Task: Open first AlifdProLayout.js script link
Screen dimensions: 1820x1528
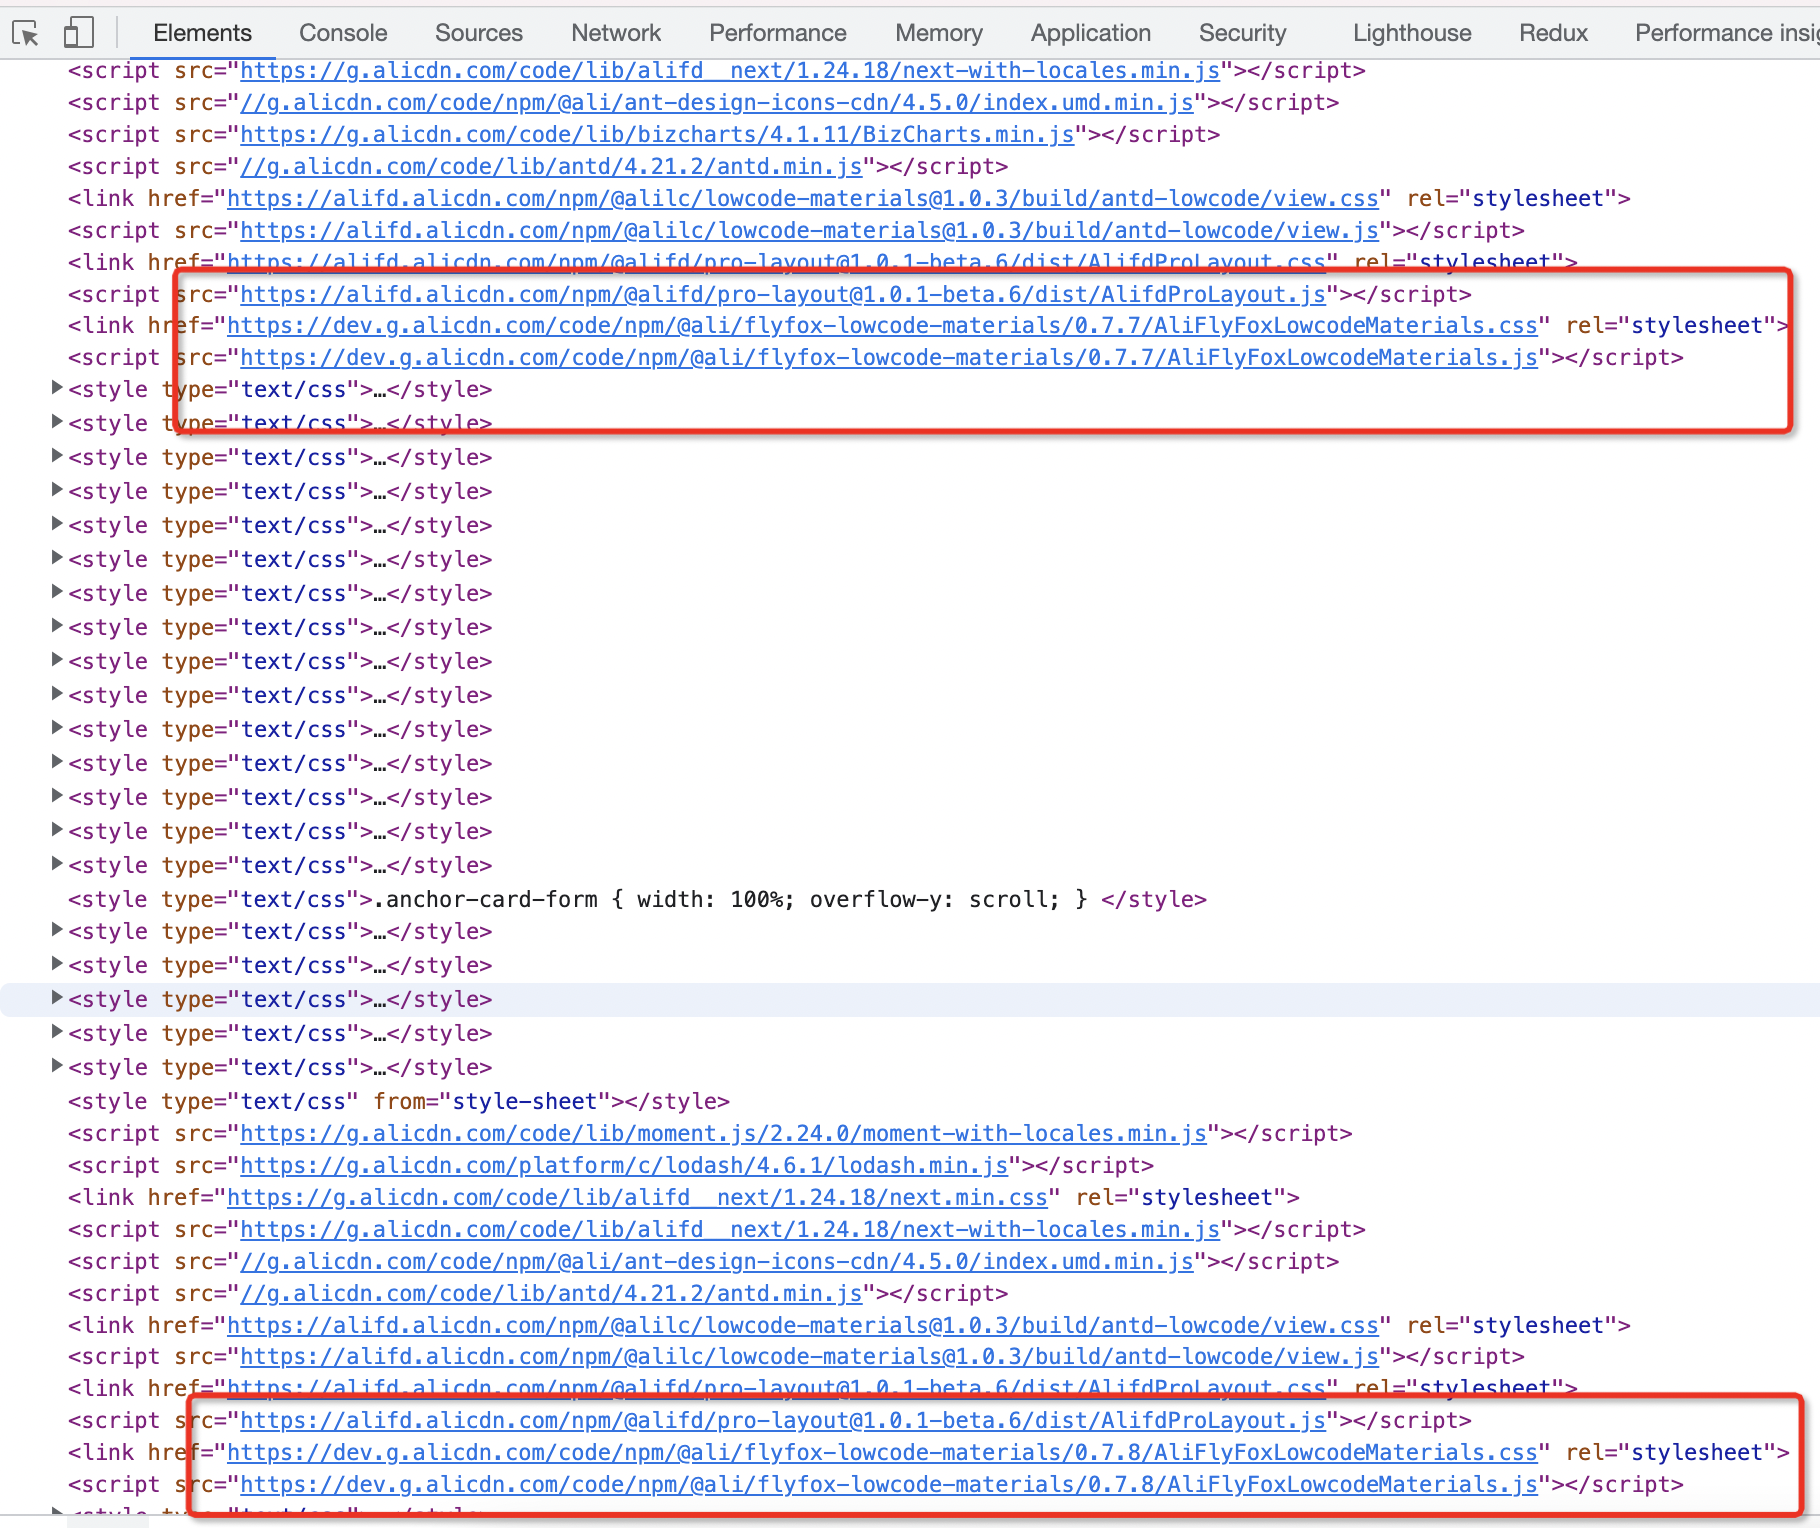Action: [x=783, y=295]
